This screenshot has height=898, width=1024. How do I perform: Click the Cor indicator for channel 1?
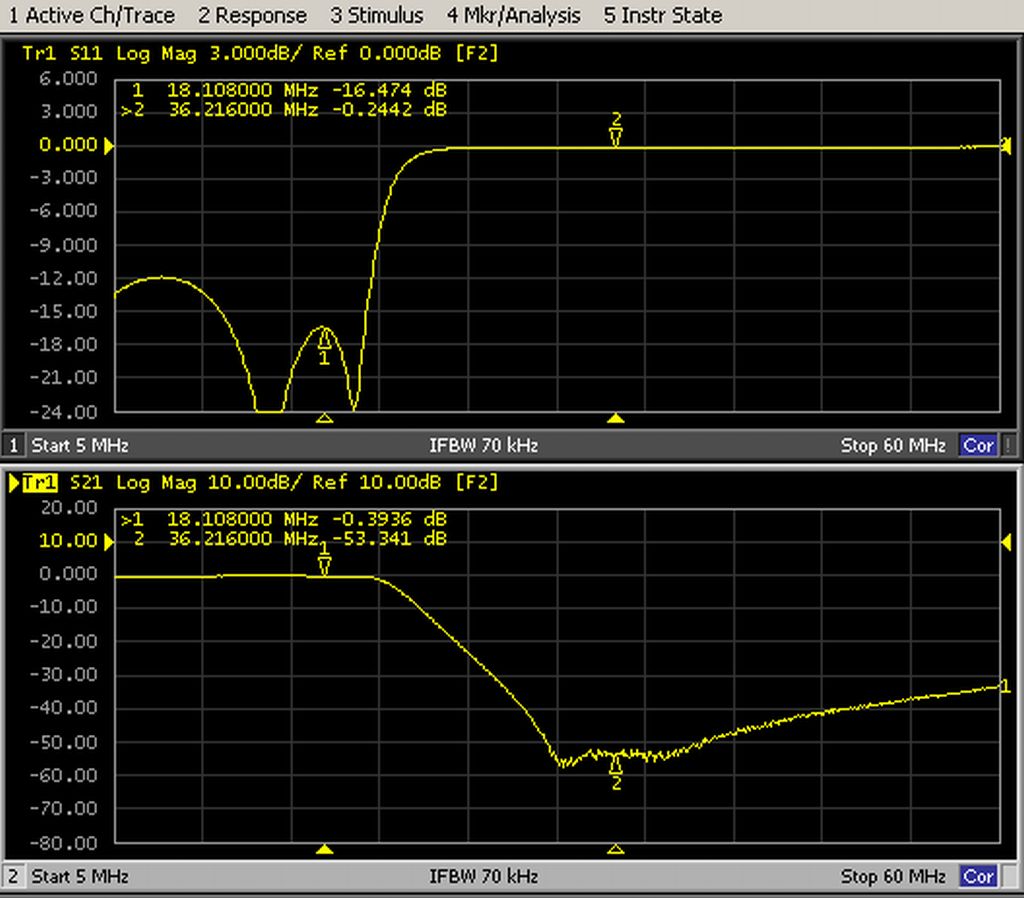pos(977,445)
